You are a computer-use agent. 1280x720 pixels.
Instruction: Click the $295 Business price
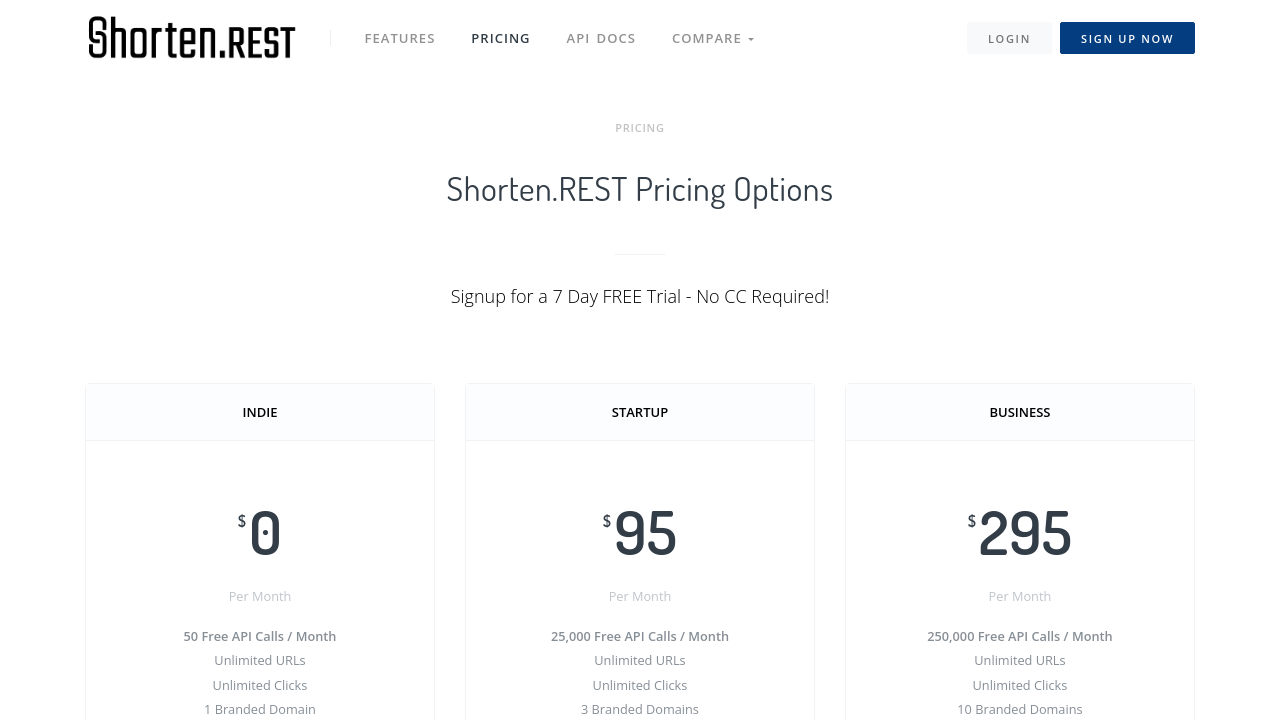click(1023, 533)
